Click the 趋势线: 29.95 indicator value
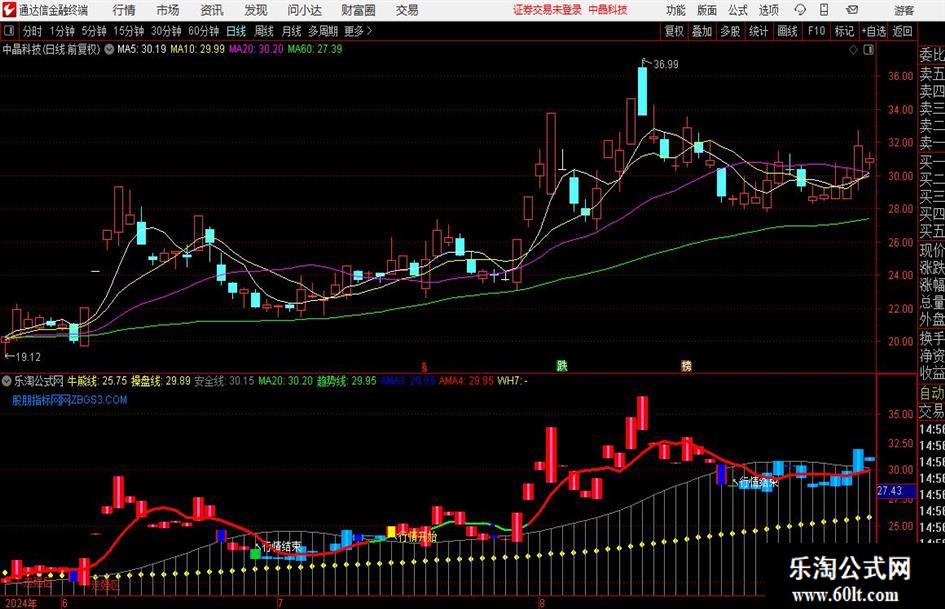The width and height of the screenshot is (945, 609). (x=347, y=381)
